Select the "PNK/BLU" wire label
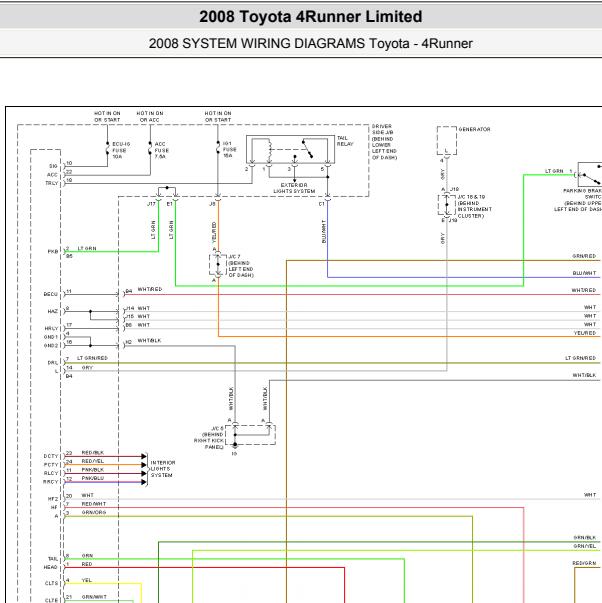602x603 pixels. [93, 478]
